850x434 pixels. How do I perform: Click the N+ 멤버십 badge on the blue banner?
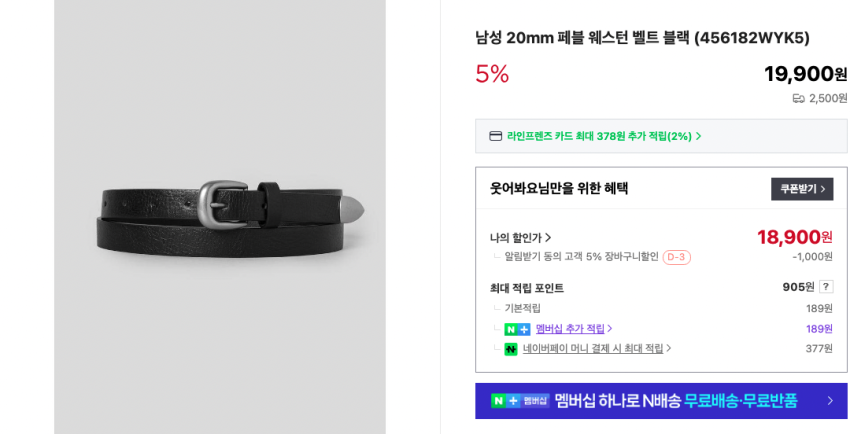click(520, 401)
